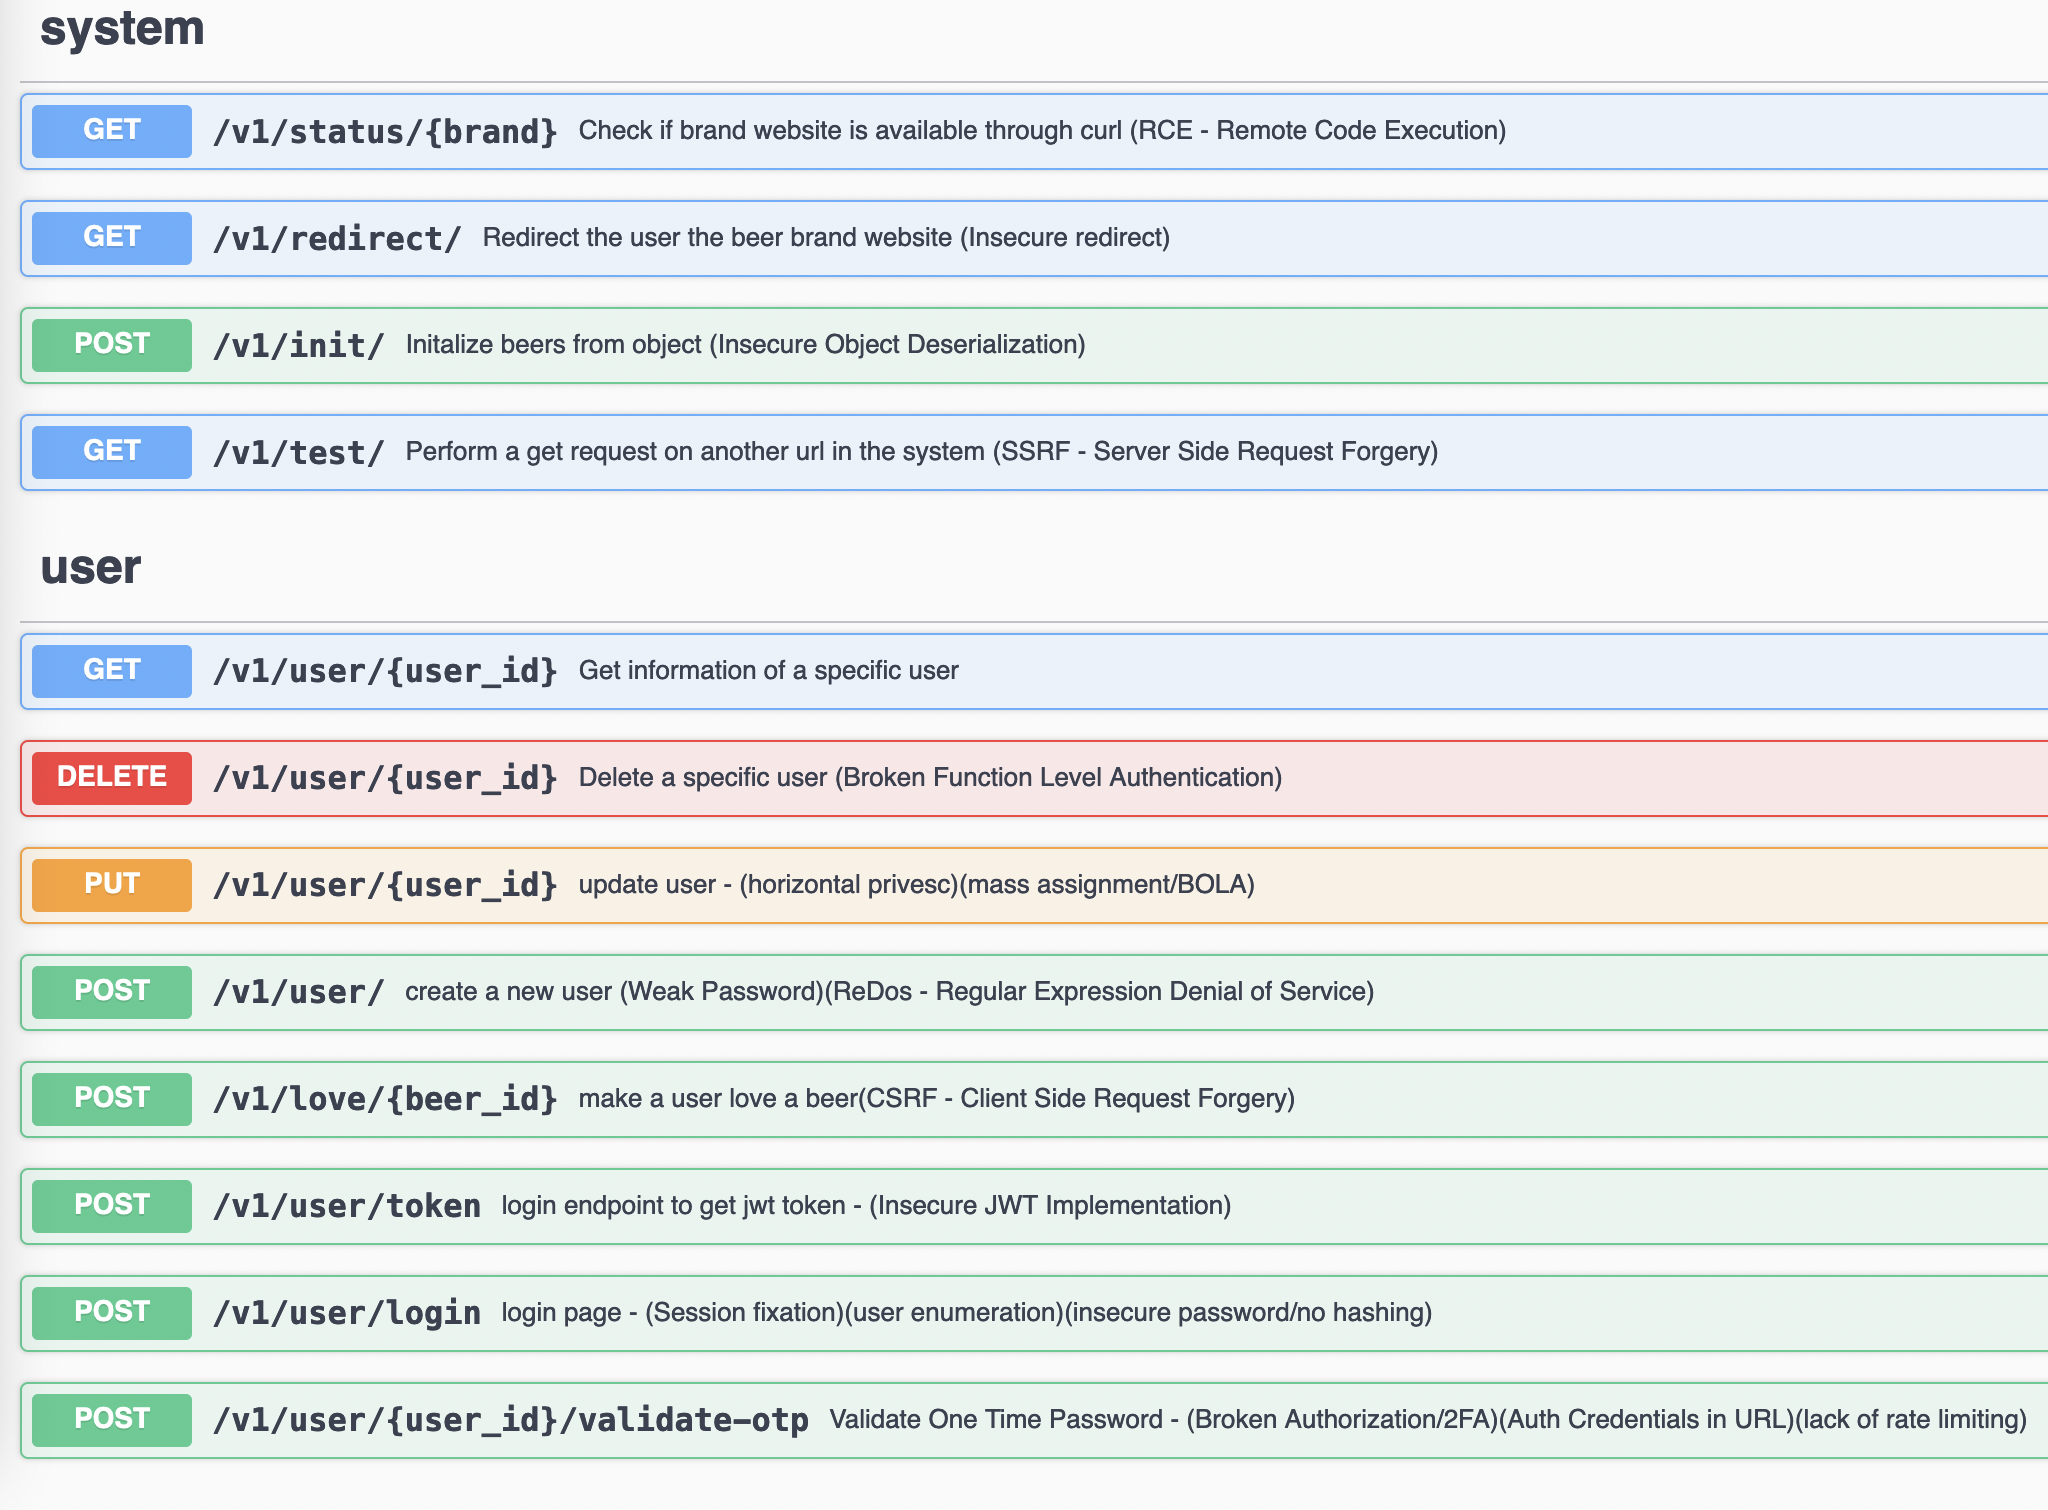Click the GET badge on /v1/test/

[x=110, y=451]
